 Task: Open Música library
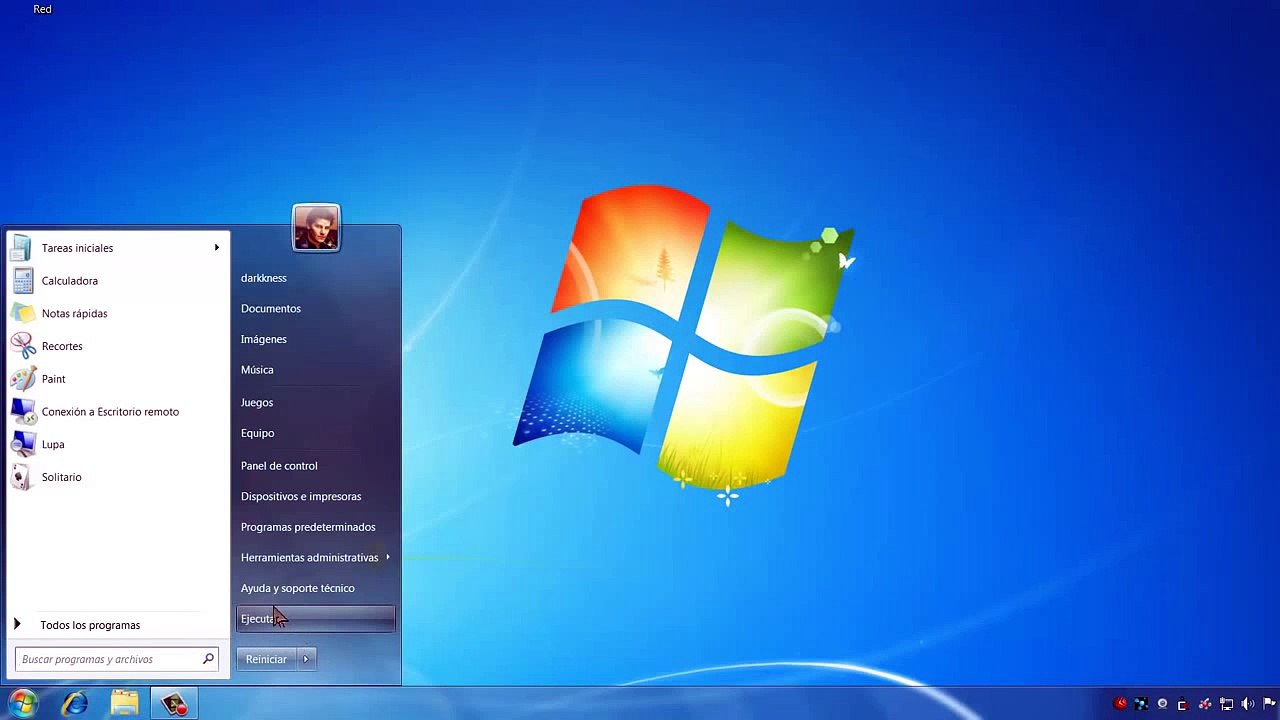pos(257,370)
